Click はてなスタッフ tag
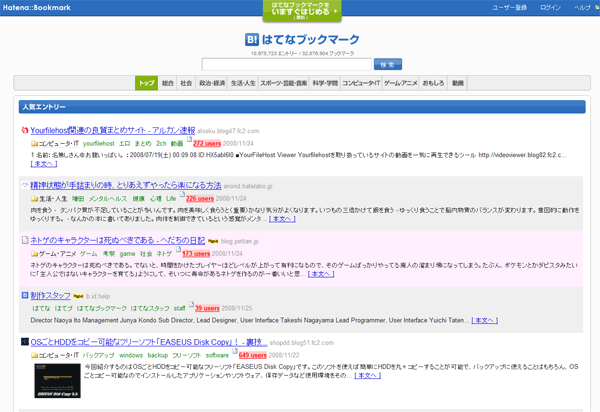 coord(150,308)
